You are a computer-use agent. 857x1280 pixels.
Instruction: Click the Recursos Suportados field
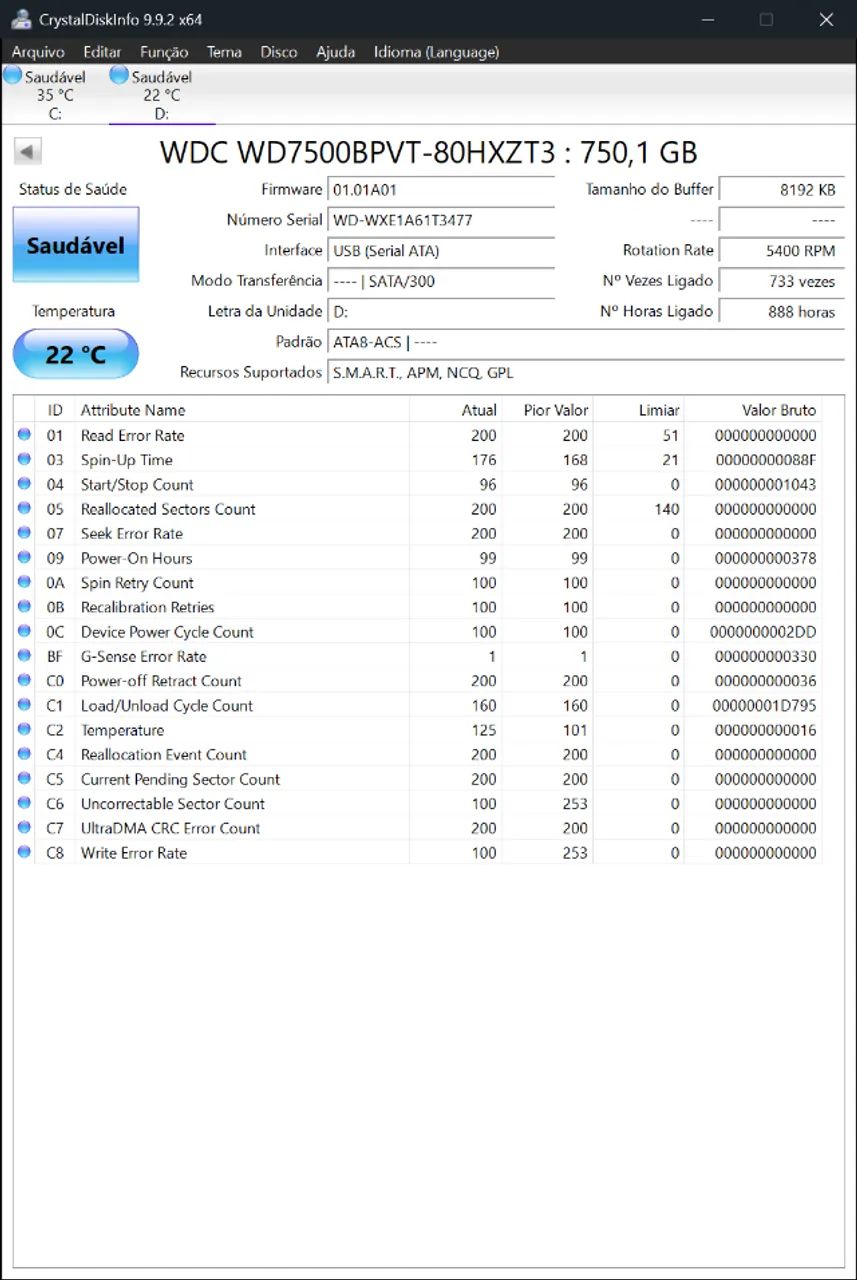(586, 373)
